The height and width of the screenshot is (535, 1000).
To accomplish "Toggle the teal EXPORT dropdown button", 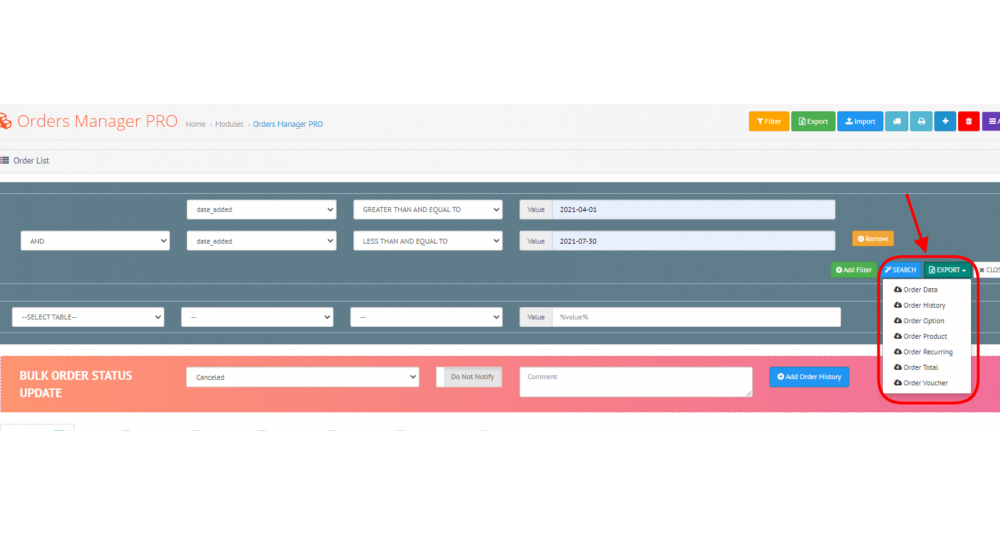I will tap(947, 270).
